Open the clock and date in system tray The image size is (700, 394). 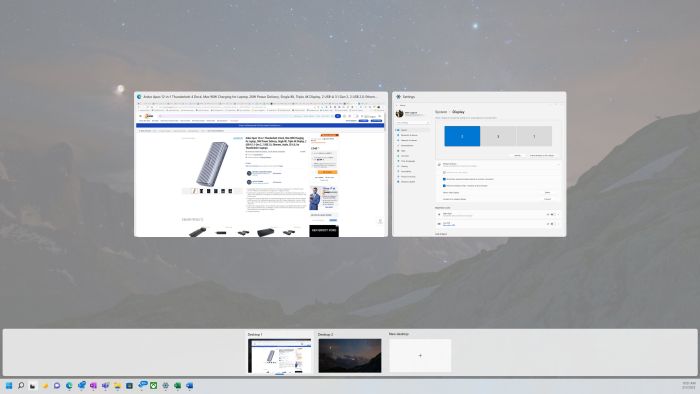click(x=688, y=386)
